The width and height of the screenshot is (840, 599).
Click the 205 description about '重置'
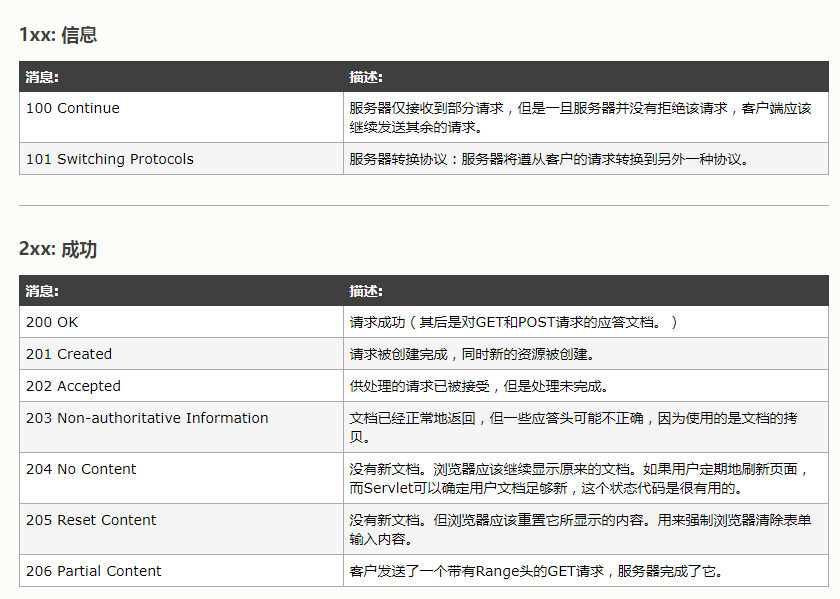(x=586, y=529)
